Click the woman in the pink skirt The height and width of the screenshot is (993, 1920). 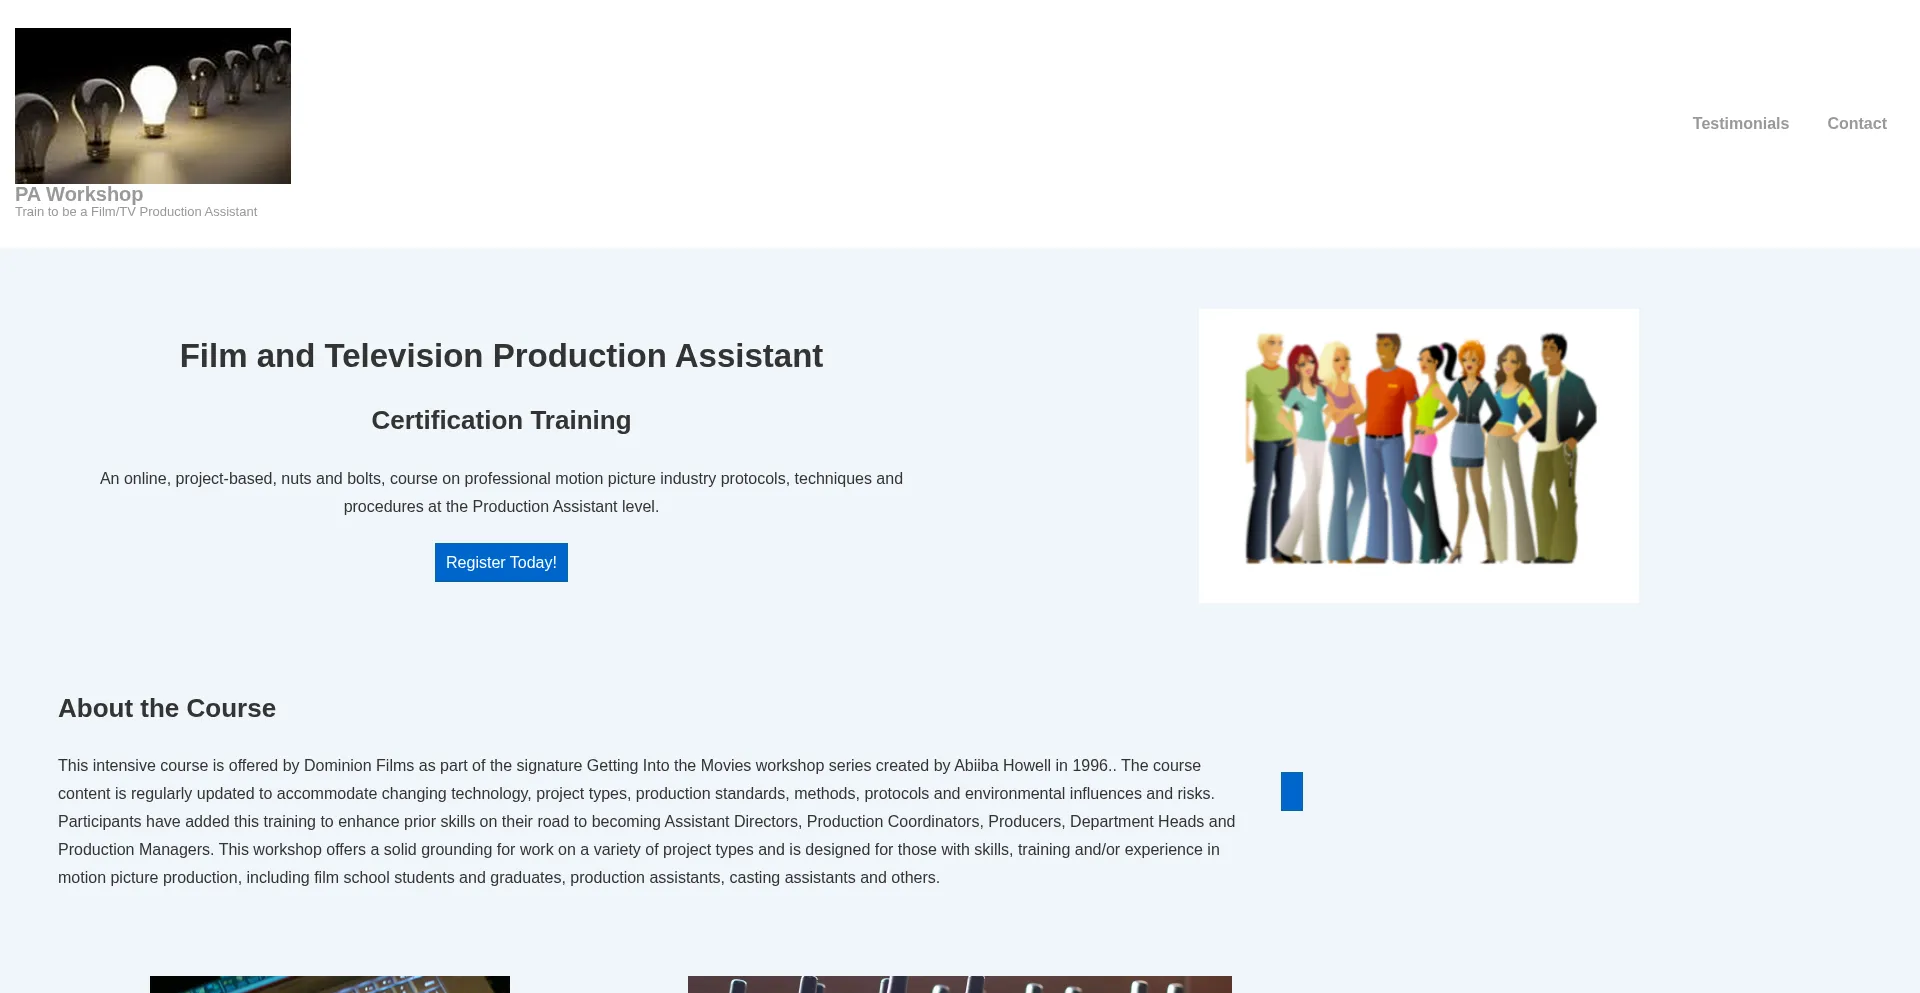pos(1425,440)
